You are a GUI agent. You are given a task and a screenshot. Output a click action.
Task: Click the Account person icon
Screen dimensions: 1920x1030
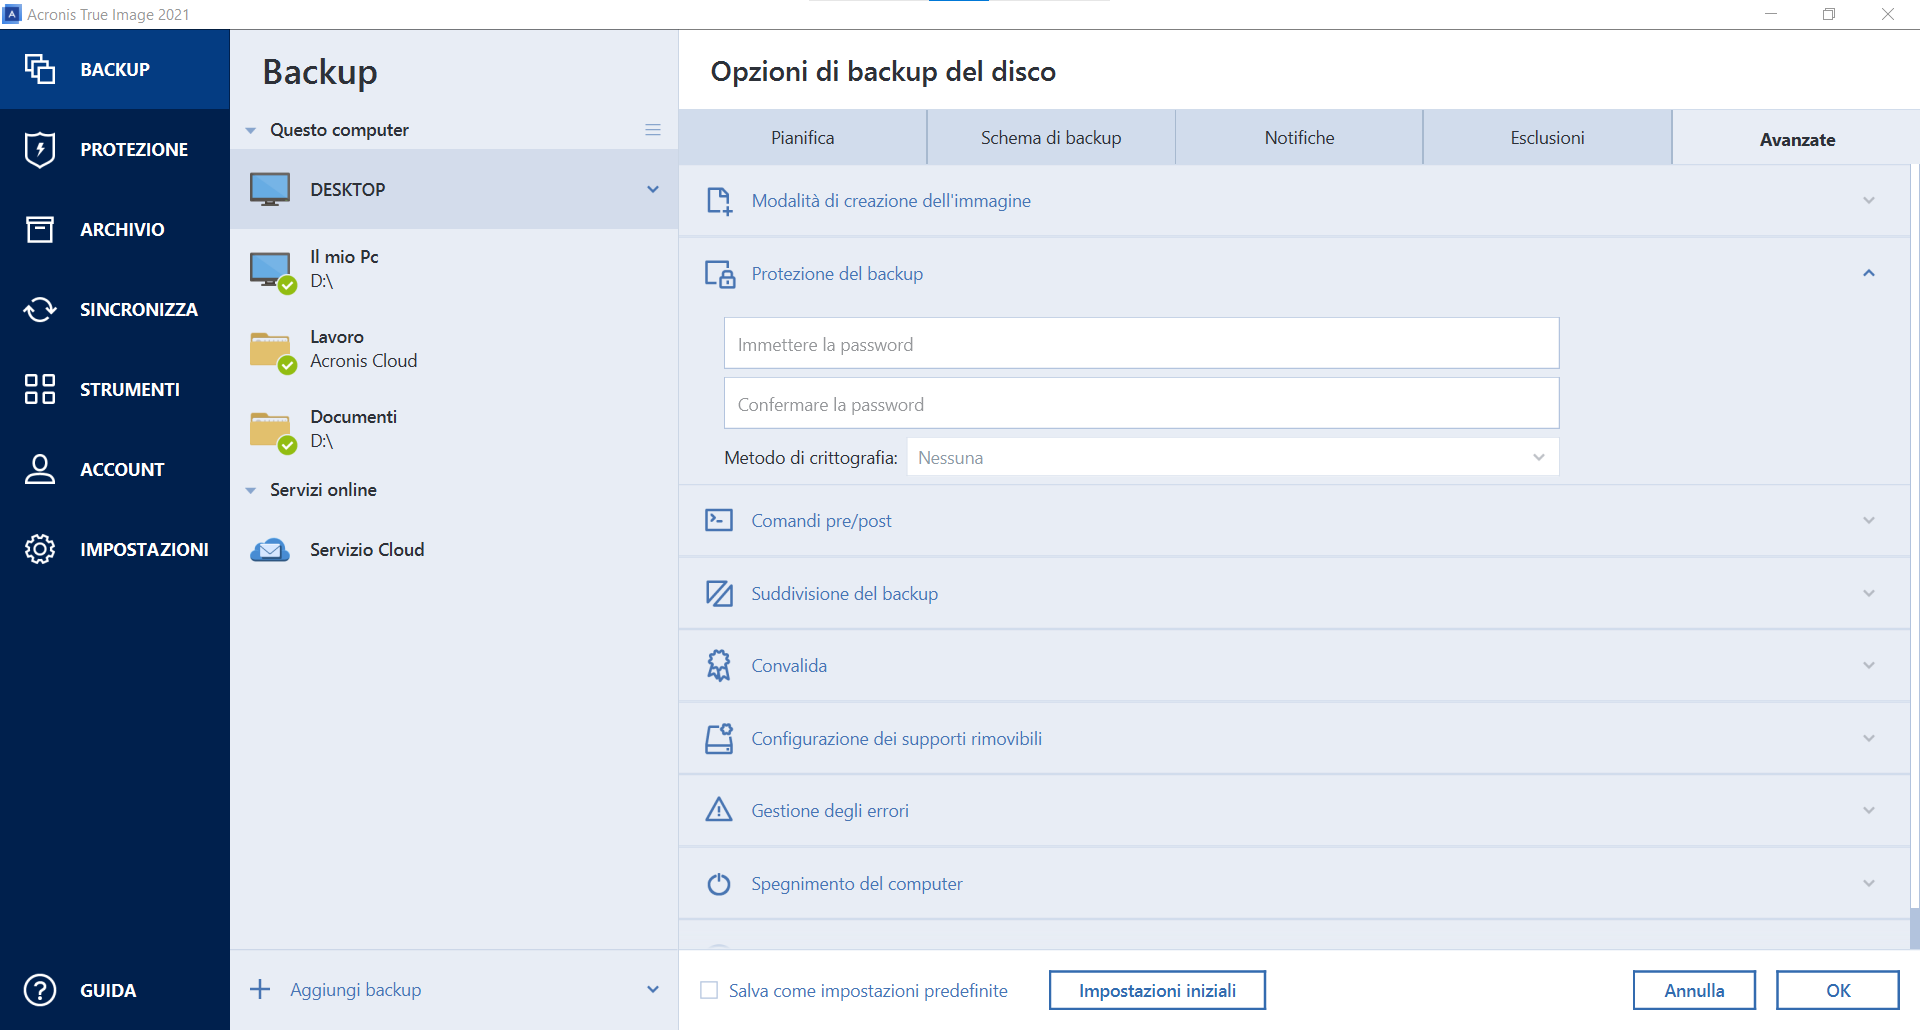point(40,469)
